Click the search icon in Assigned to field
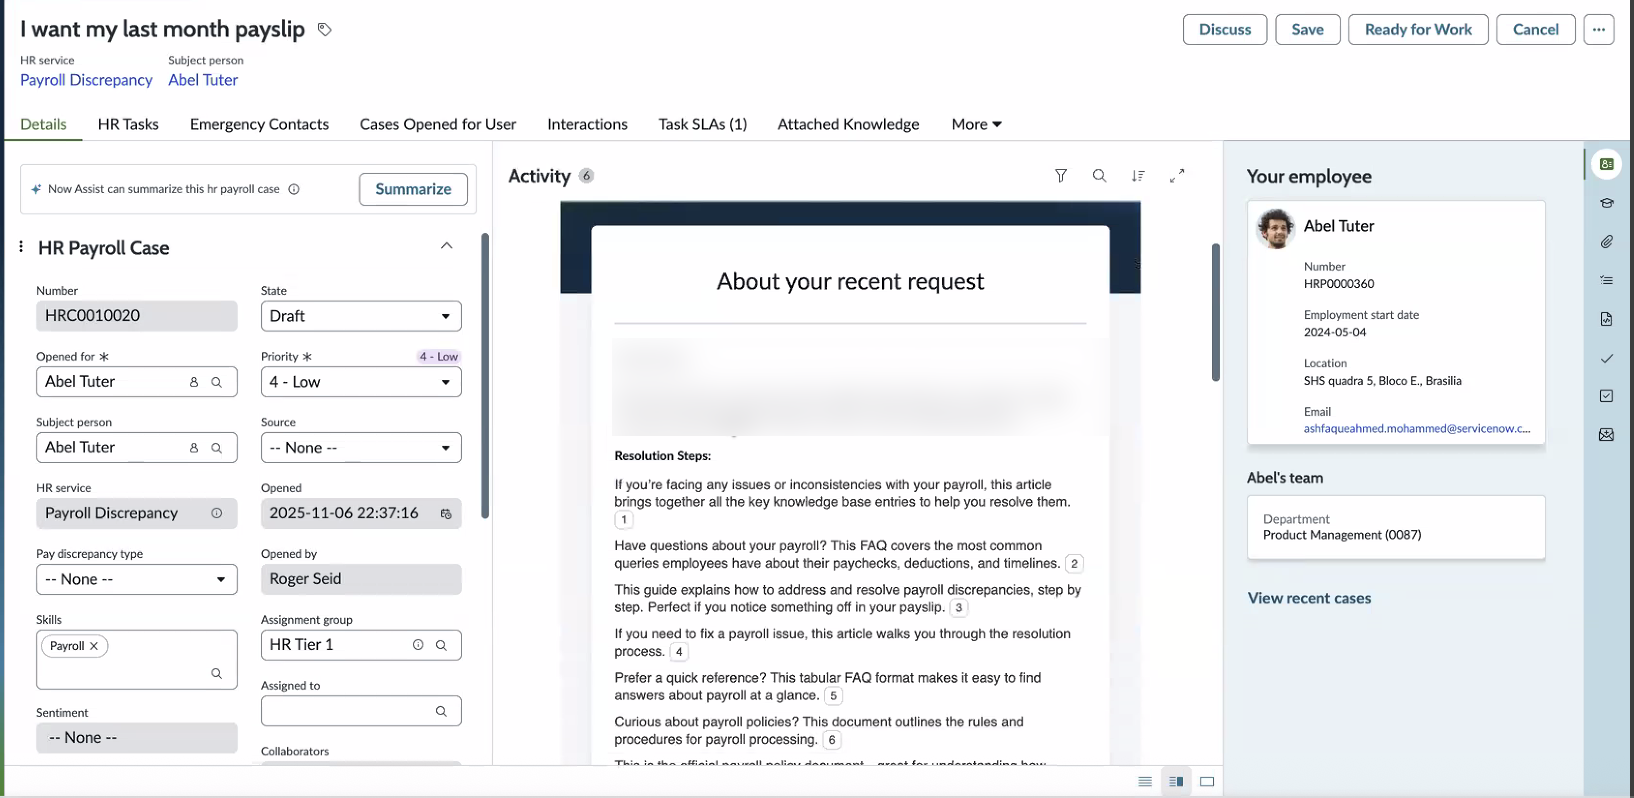Image resolution: width=1634 pixels, height=798 pixels. (441, 711)
